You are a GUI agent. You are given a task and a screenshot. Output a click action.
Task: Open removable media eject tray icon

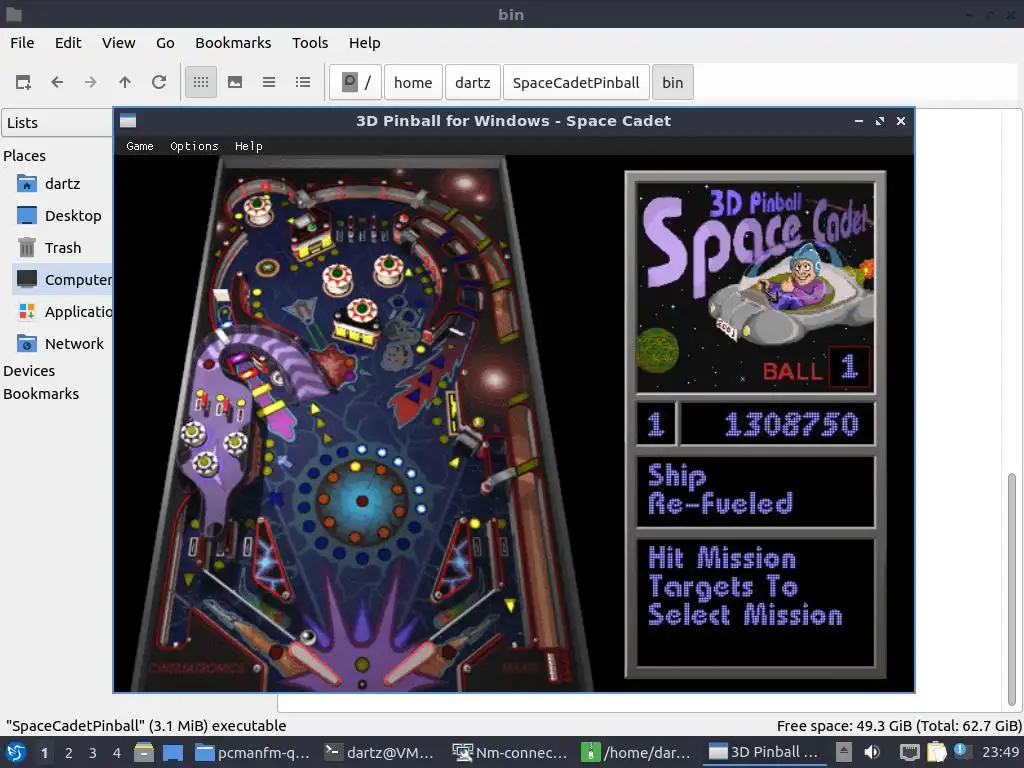pyautogui.click(x=844, y=753)
